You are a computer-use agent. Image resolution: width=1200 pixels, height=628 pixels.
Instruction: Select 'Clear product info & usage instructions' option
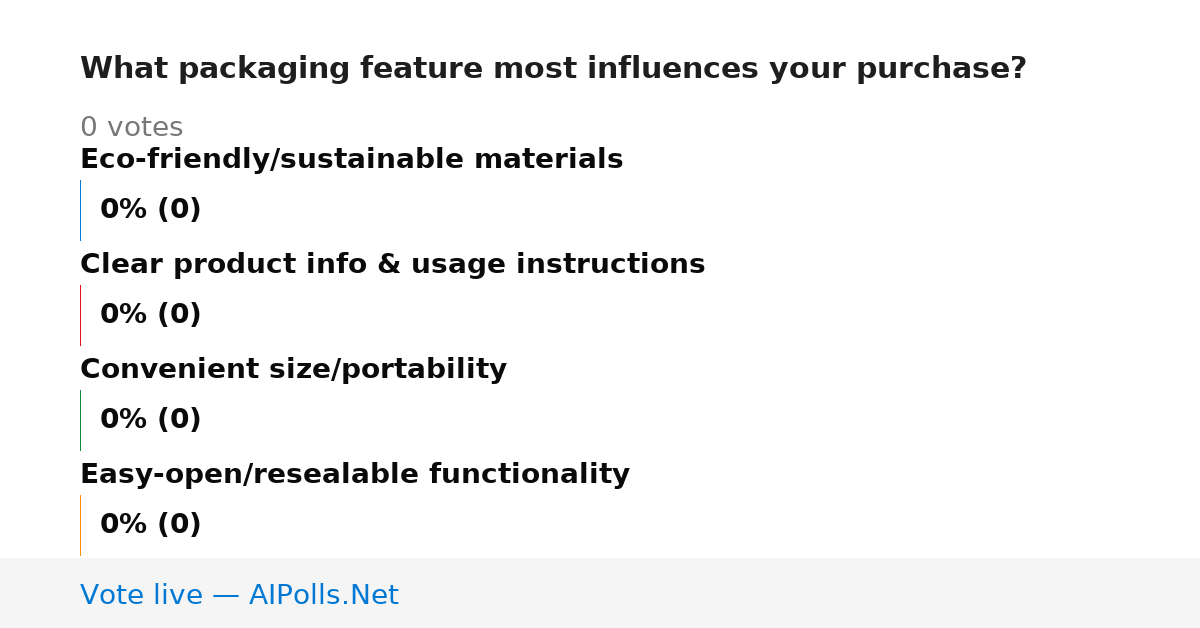point(392,264)
